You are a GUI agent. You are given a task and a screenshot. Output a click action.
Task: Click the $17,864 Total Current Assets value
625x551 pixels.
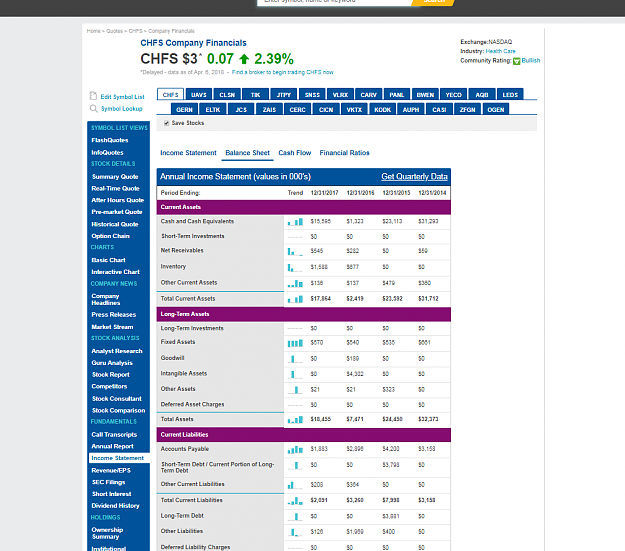[320, 299]
